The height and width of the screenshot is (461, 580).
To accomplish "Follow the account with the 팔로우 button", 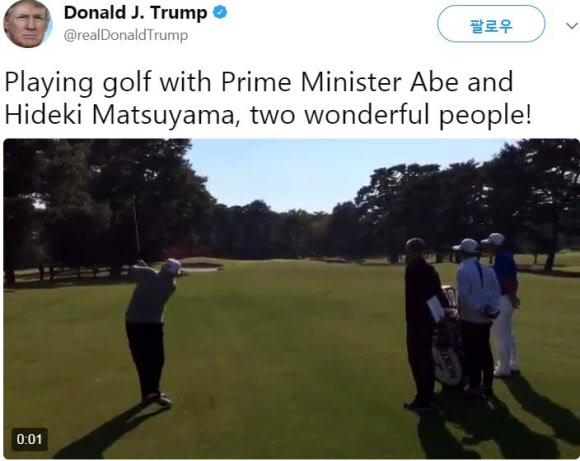I will pos(491,24).
